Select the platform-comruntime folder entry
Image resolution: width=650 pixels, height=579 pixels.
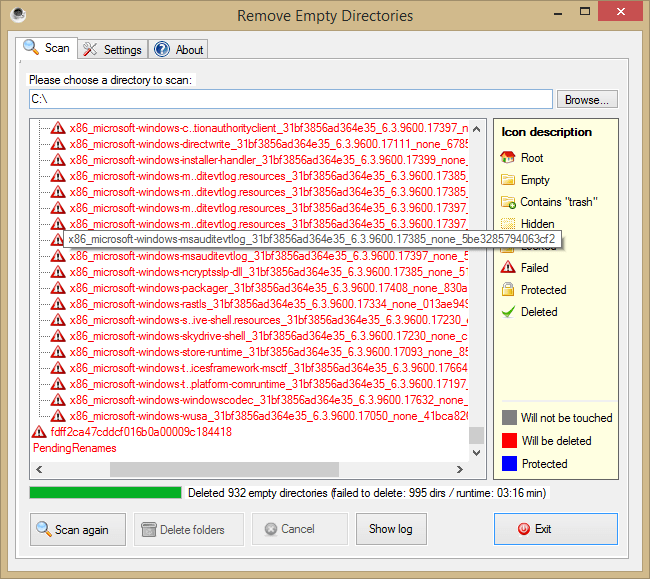pos(269,384)
